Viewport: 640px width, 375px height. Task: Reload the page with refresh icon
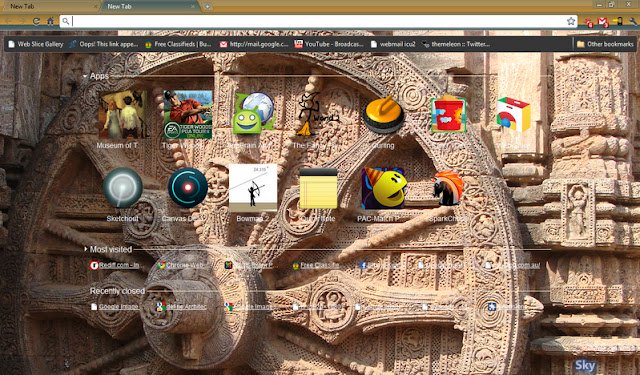[x=36, y=21]
